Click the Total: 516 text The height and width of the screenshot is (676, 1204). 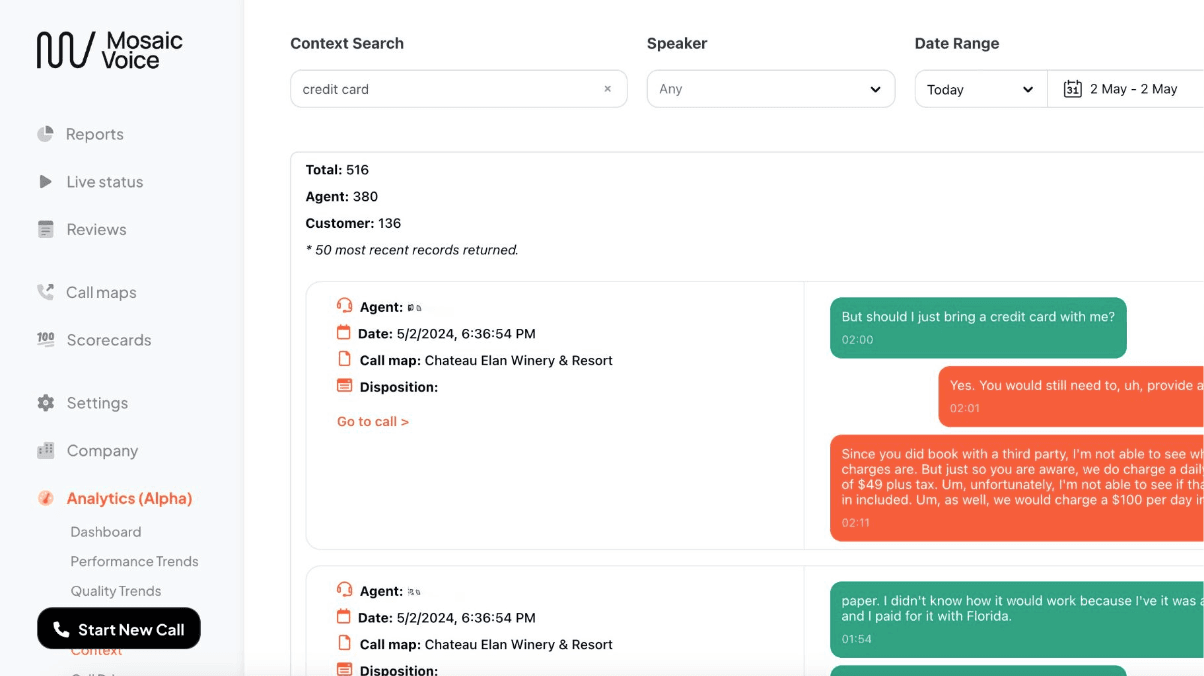(337, 170)
